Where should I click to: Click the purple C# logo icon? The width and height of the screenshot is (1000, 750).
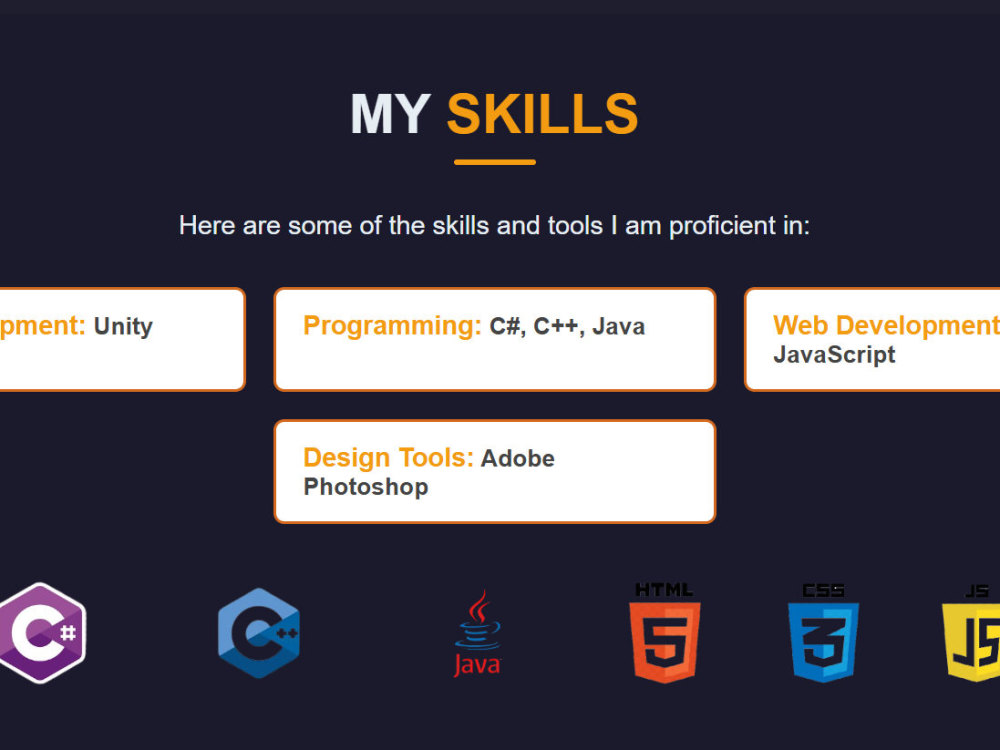pos(42,633)
